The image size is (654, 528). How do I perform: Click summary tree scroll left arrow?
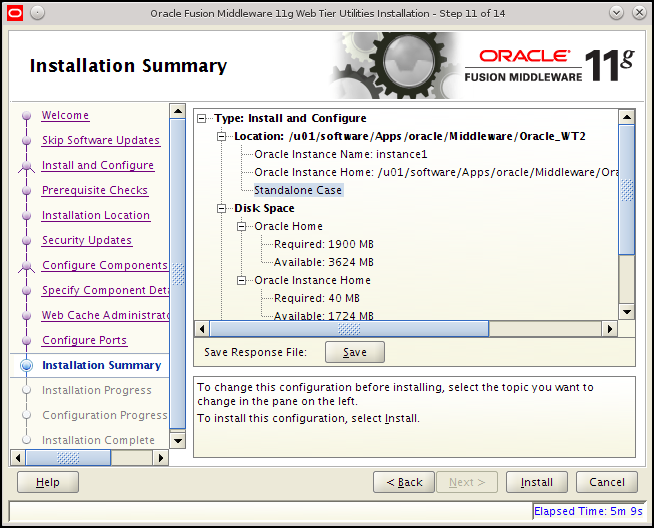click(x=202, y=329)
